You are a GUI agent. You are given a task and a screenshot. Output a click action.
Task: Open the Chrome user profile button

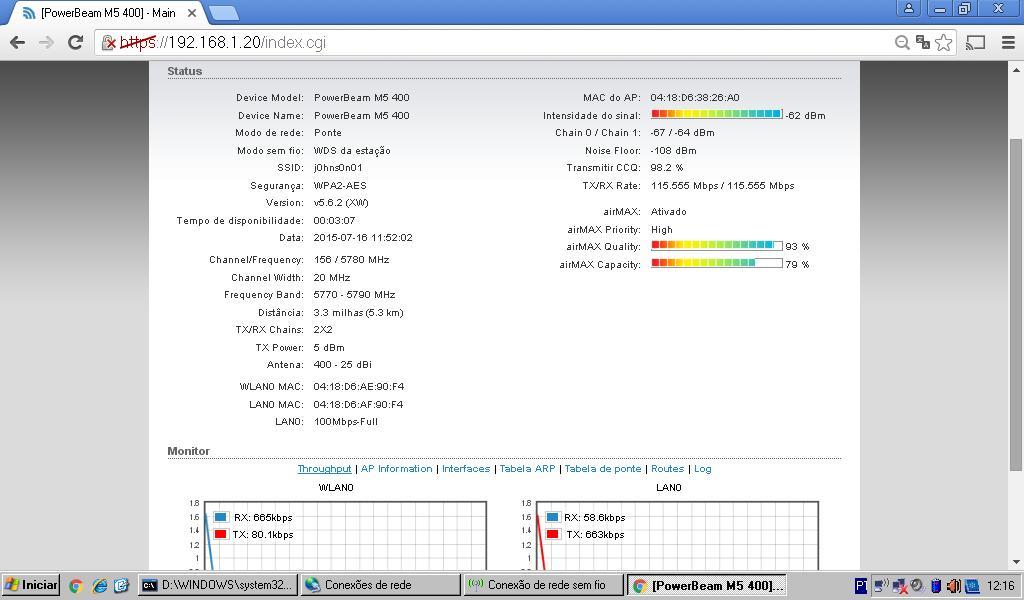pos(909,8)
